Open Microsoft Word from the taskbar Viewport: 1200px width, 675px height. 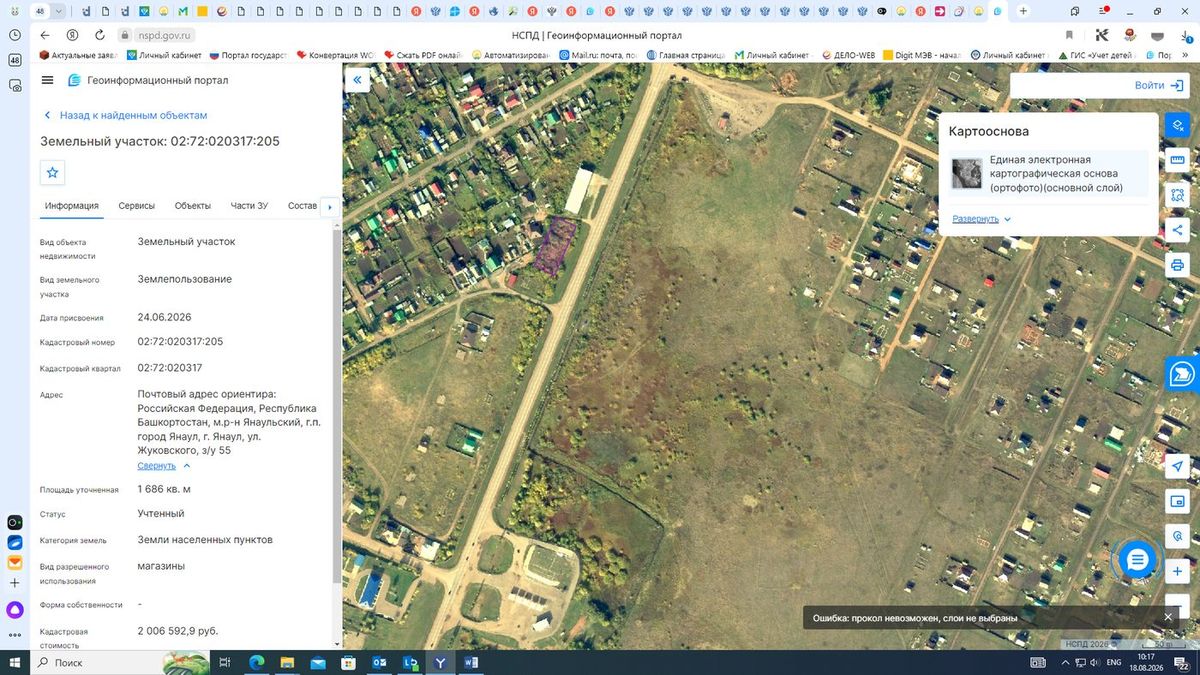[x=471, y=663]
